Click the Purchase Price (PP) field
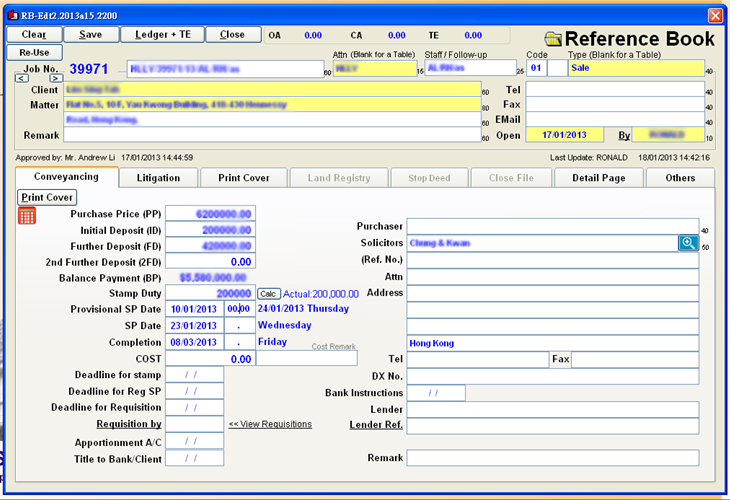The image size is (730, 500). point(210,214)
